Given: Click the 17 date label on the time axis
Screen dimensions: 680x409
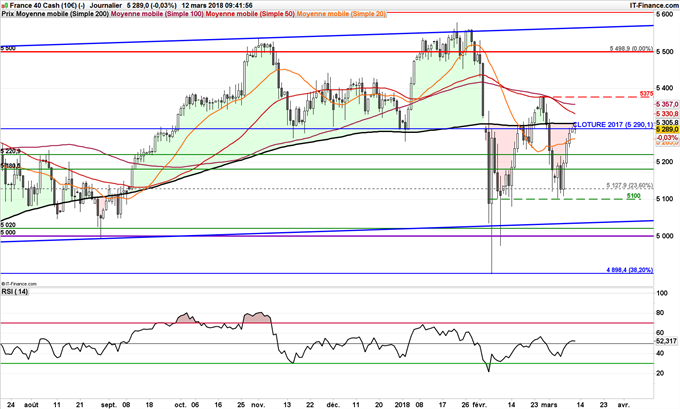Looking at the screenshot, I should pyautogui.click(x=442, y=405).
